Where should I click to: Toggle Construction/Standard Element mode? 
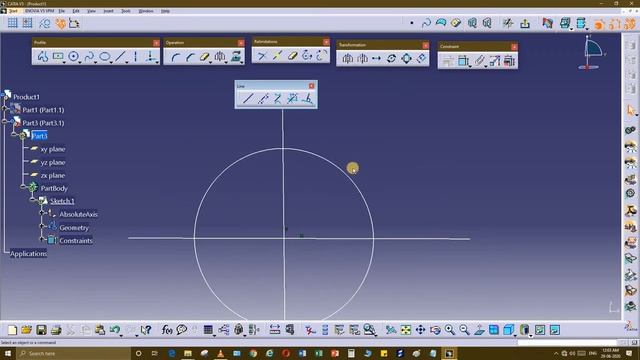point(44,23)
